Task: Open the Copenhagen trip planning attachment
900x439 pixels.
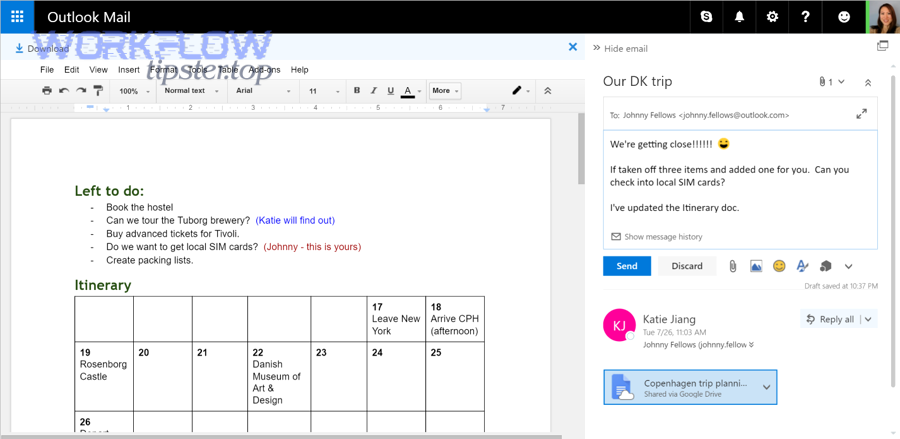Action: 681,387
